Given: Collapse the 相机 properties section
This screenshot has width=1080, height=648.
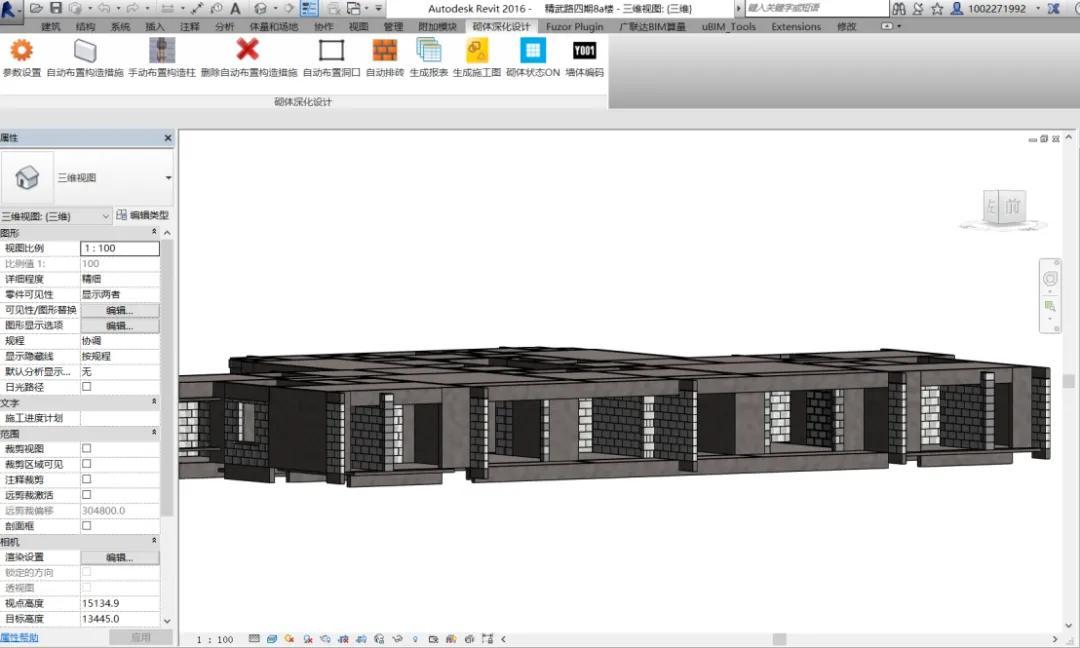Looking at the screenshot, I should (154, 541).
